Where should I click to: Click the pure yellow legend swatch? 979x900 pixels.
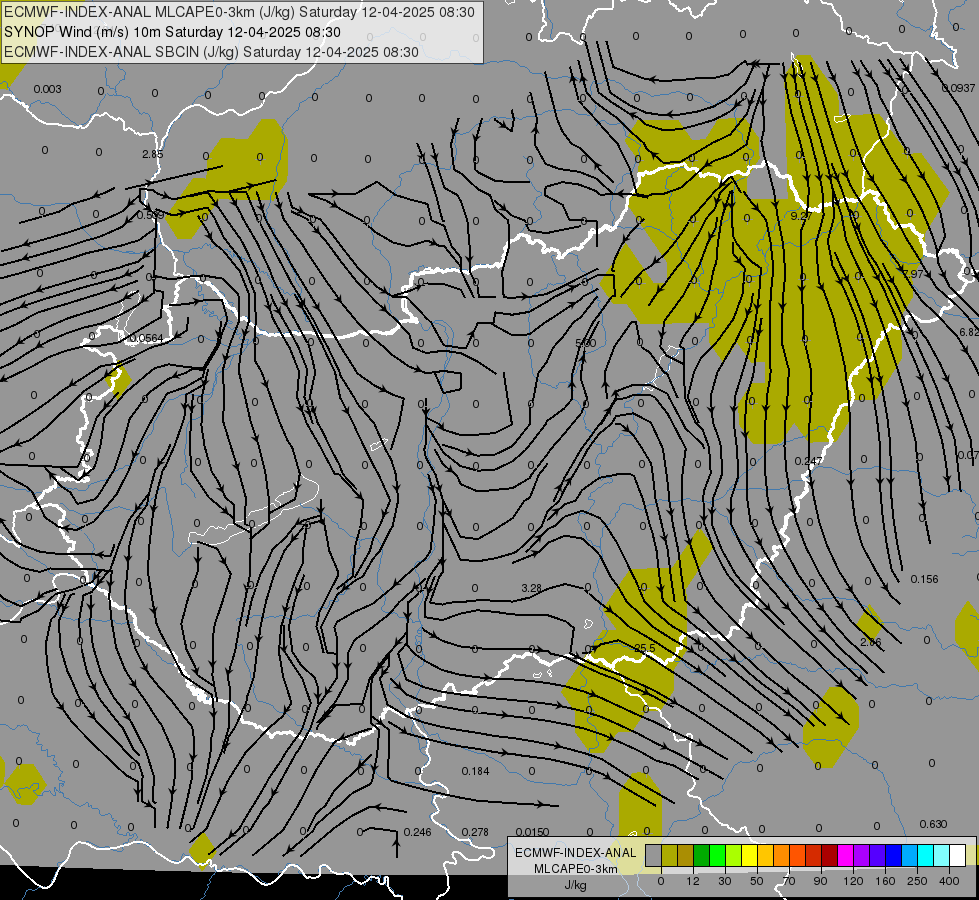pos(750,856)
